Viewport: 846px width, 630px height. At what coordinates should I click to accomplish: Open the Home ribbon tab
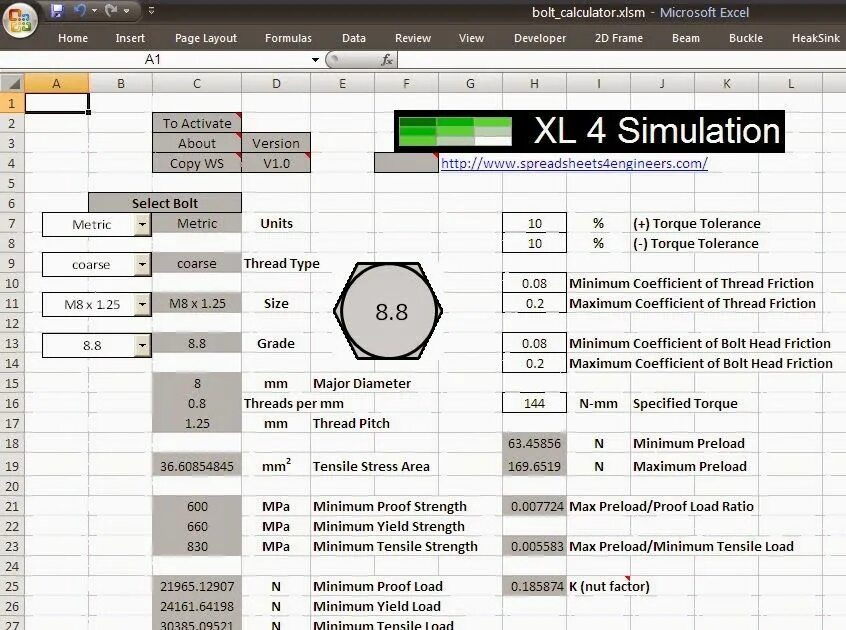coord(73,38)
